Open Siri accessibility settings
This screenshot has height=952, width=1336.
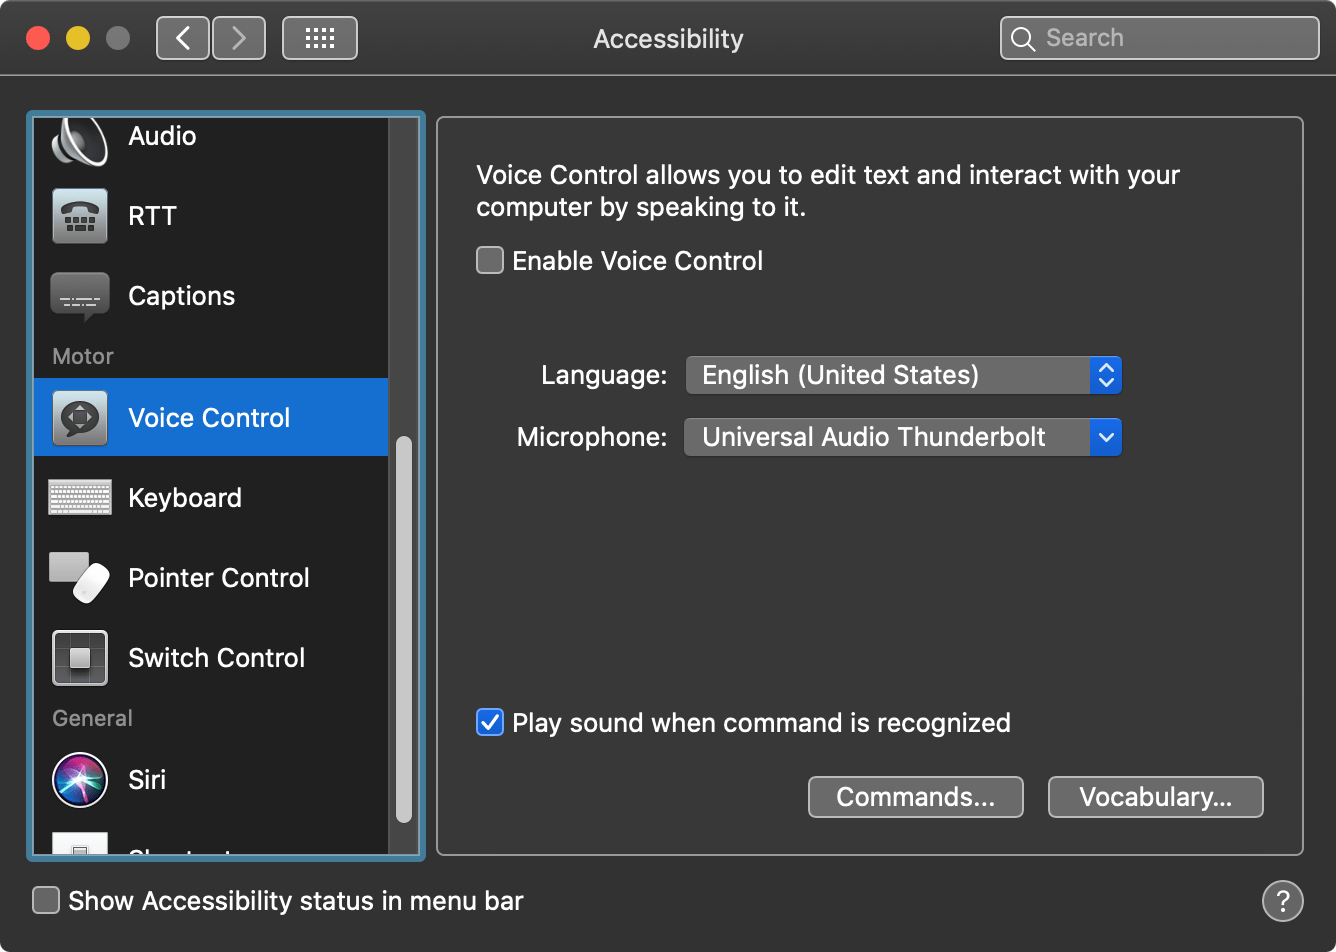pyautogui.click(x=146, y=780)
